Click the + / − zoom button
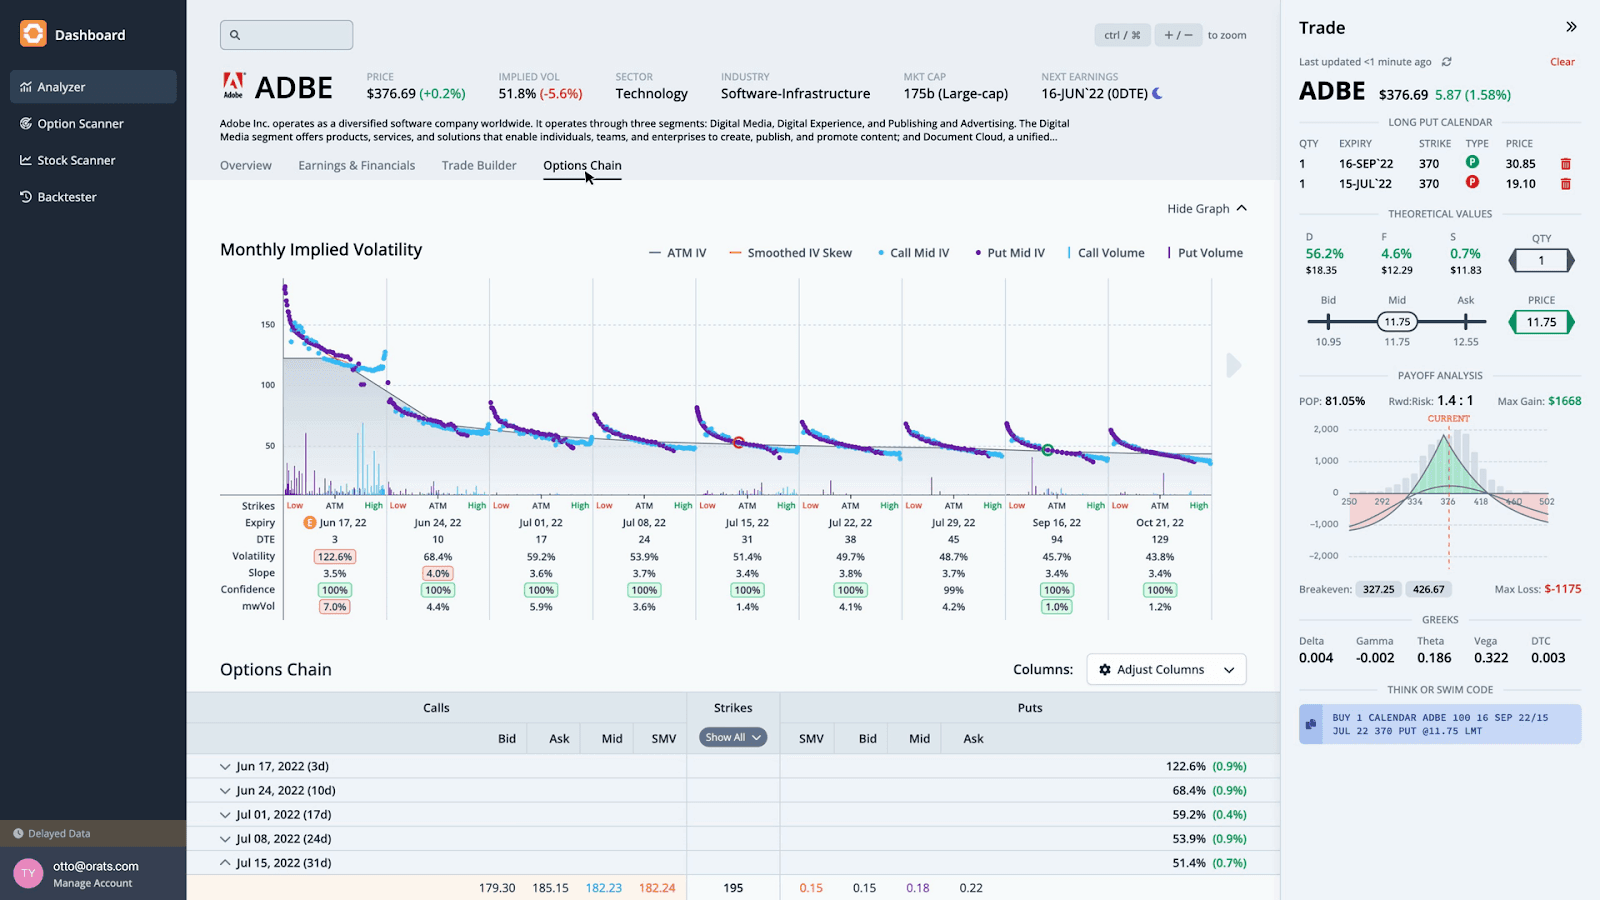This screenshot has width=1600, height=900. click(x=1178, y=35)
